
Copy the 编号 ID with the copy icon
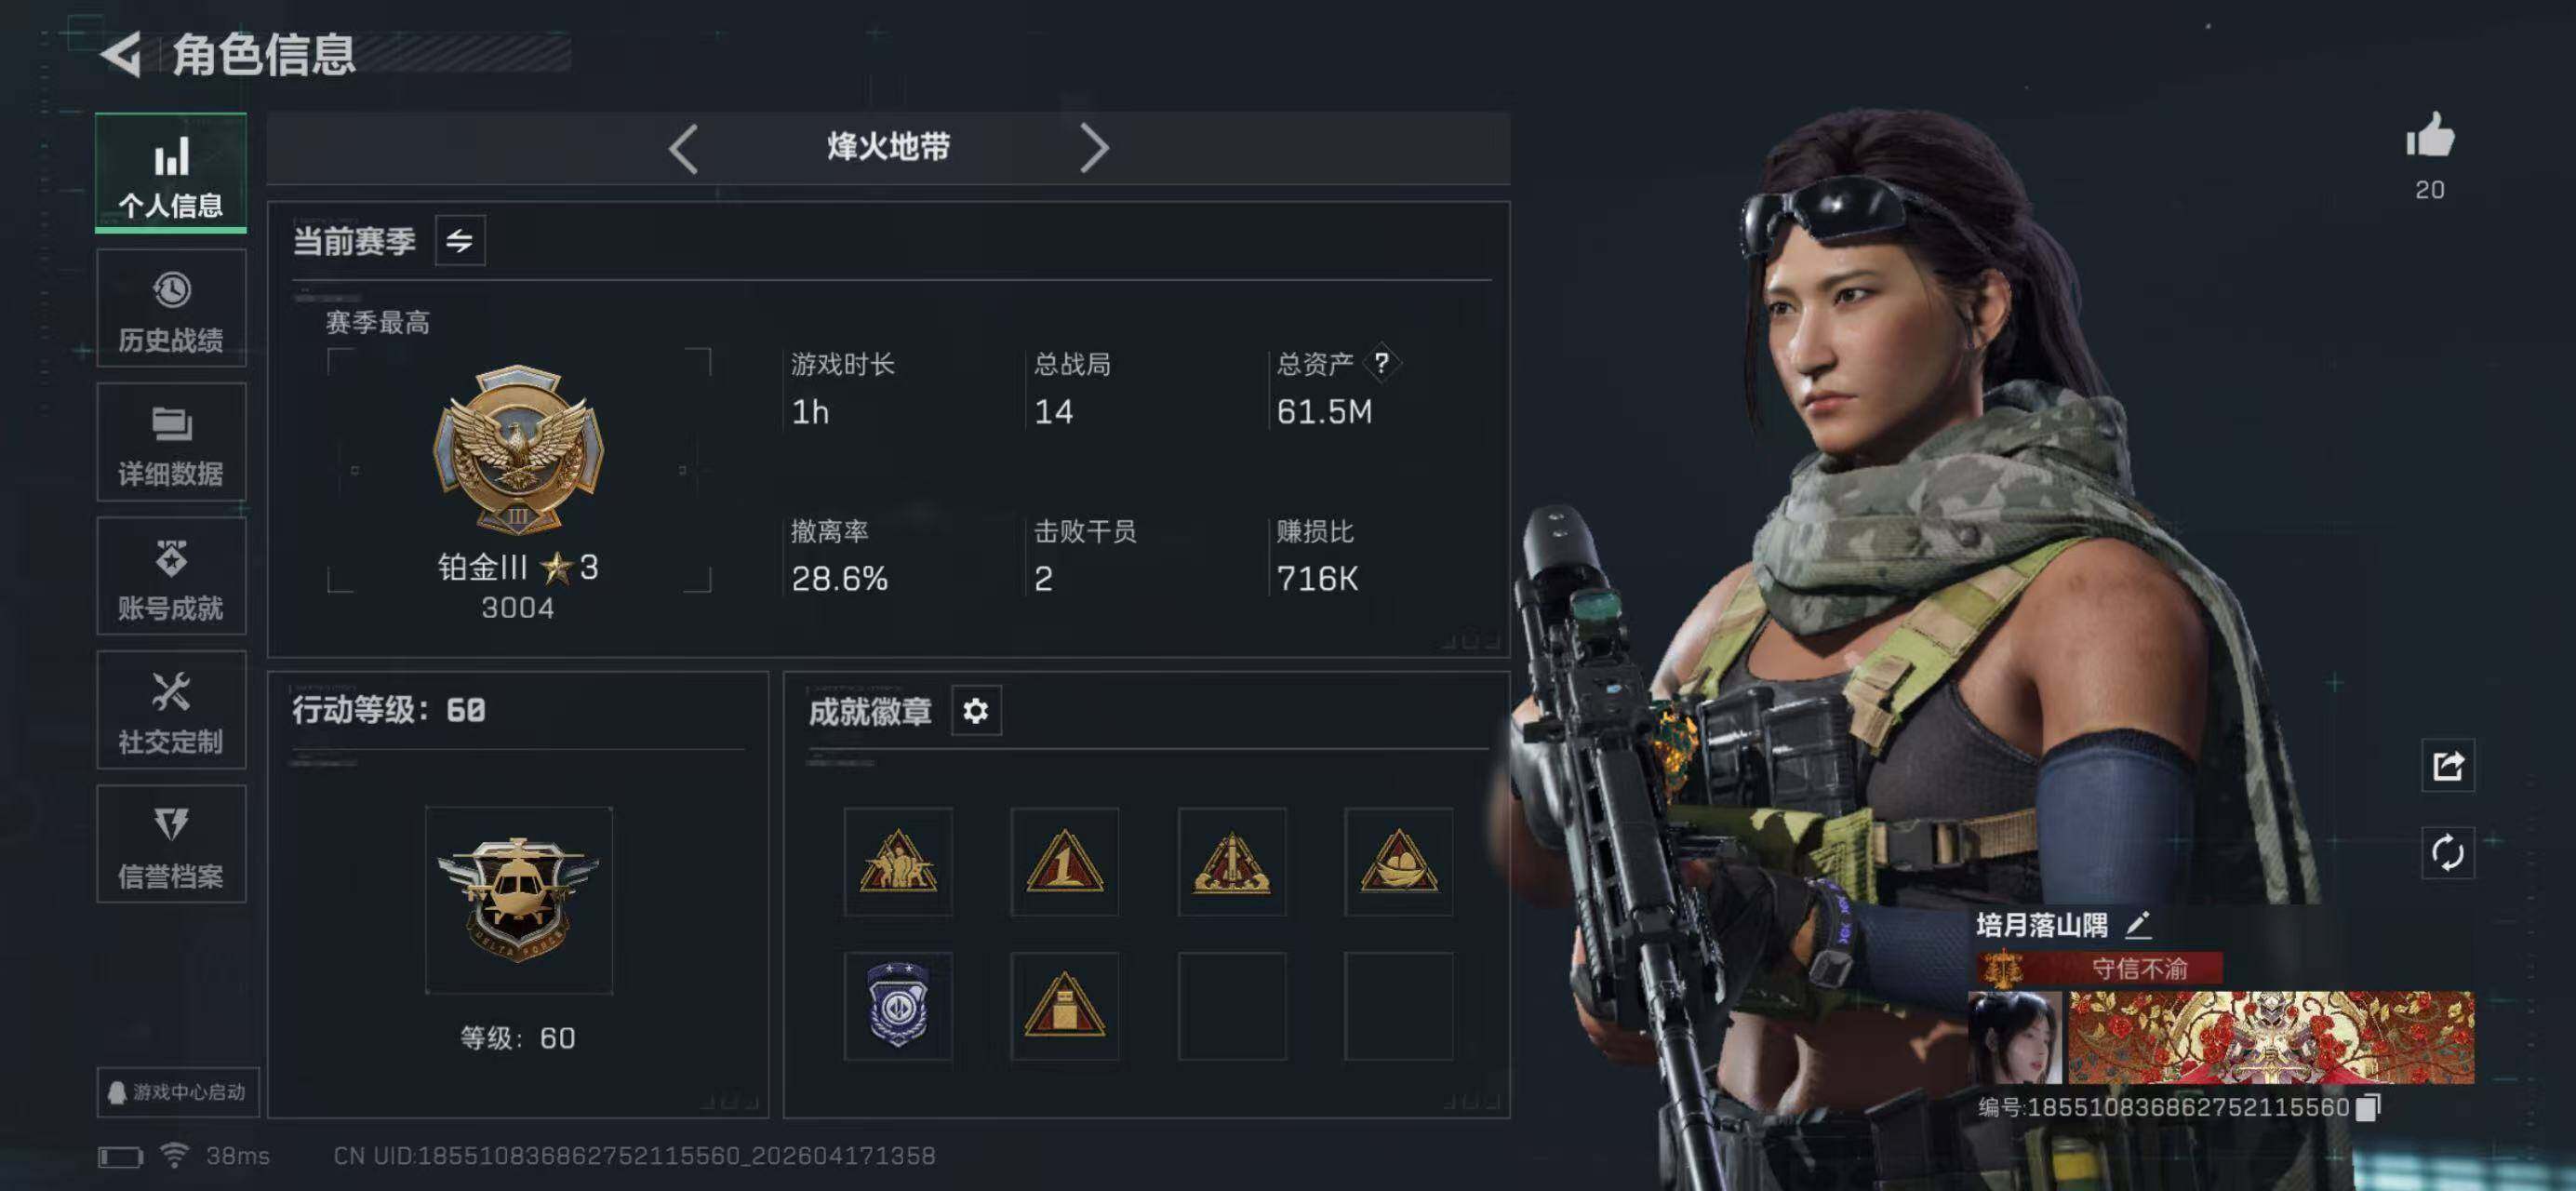click(x=2367, y=1107)
